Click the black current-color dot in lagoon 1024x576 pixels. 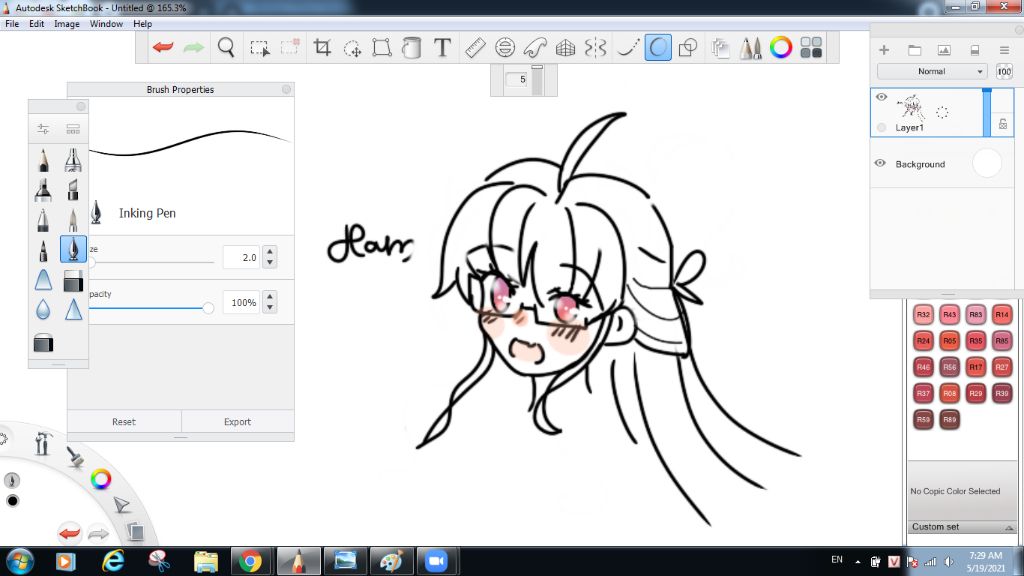click(x=12, y=501)
